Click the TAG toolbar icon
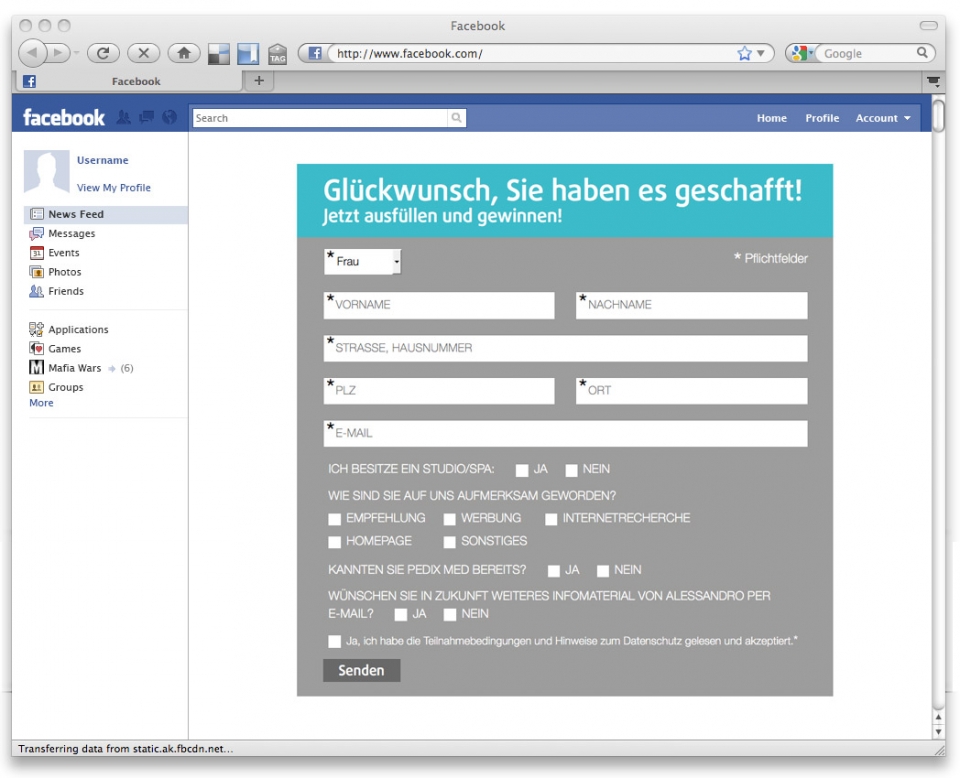The height and width of the screenshot is (778, 960). point(277,54)
